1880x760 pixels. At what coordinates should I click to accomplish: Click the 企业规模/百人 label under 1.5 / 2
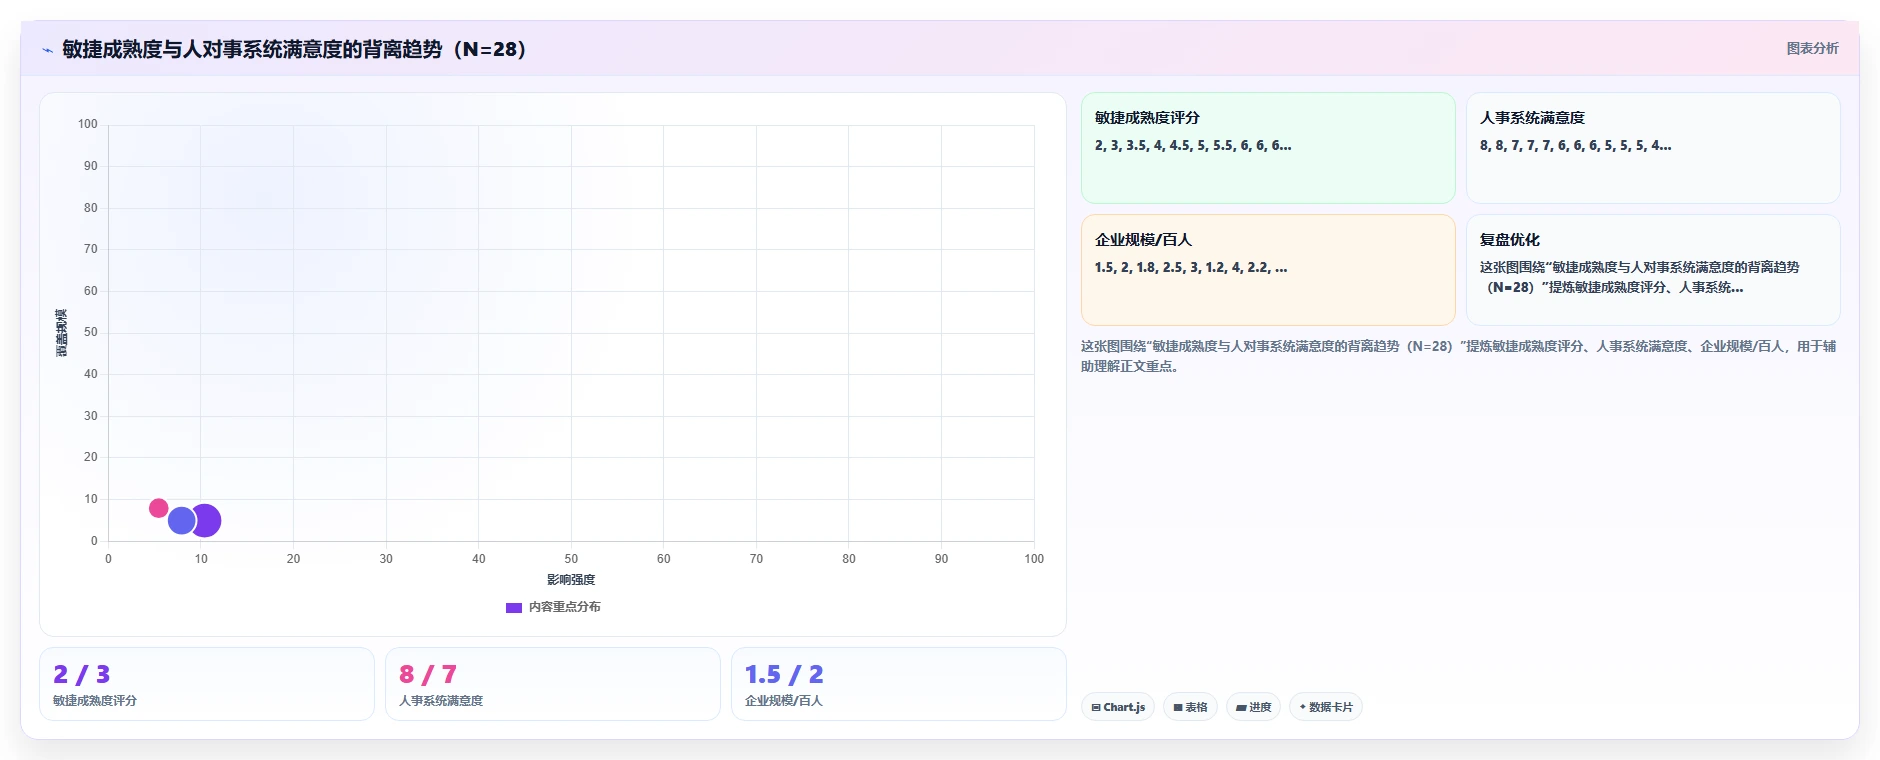784,701
